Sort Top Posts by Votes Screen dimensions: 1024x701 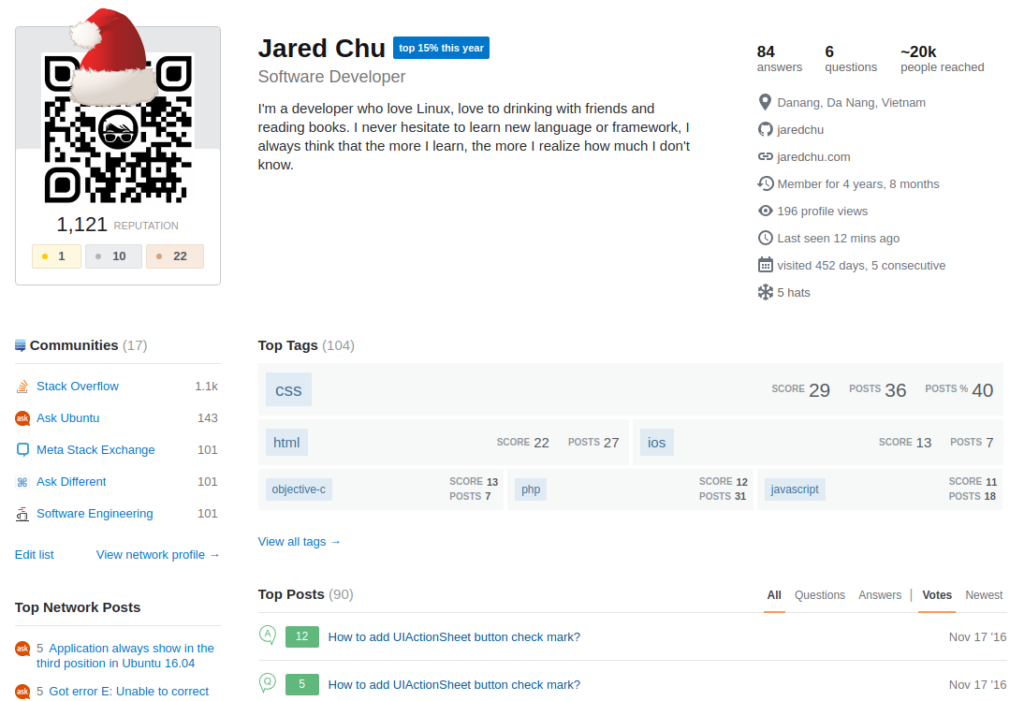pyautogui.click(x=936, y=595)
